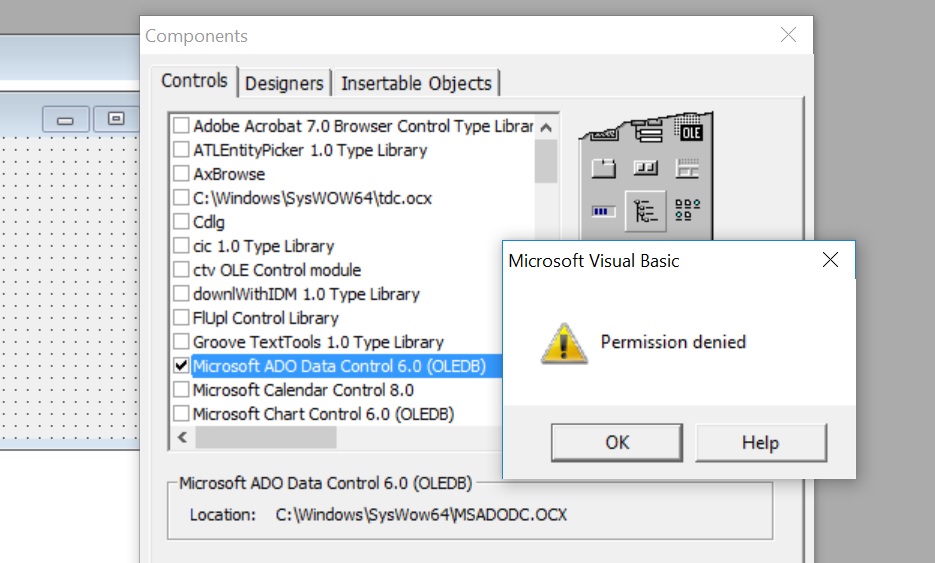Select C:\Windows\SysWOW64\tdc.ocx entry
Image resolution: width=935 pixels, height=563 pixels.
tap(312, 198)
